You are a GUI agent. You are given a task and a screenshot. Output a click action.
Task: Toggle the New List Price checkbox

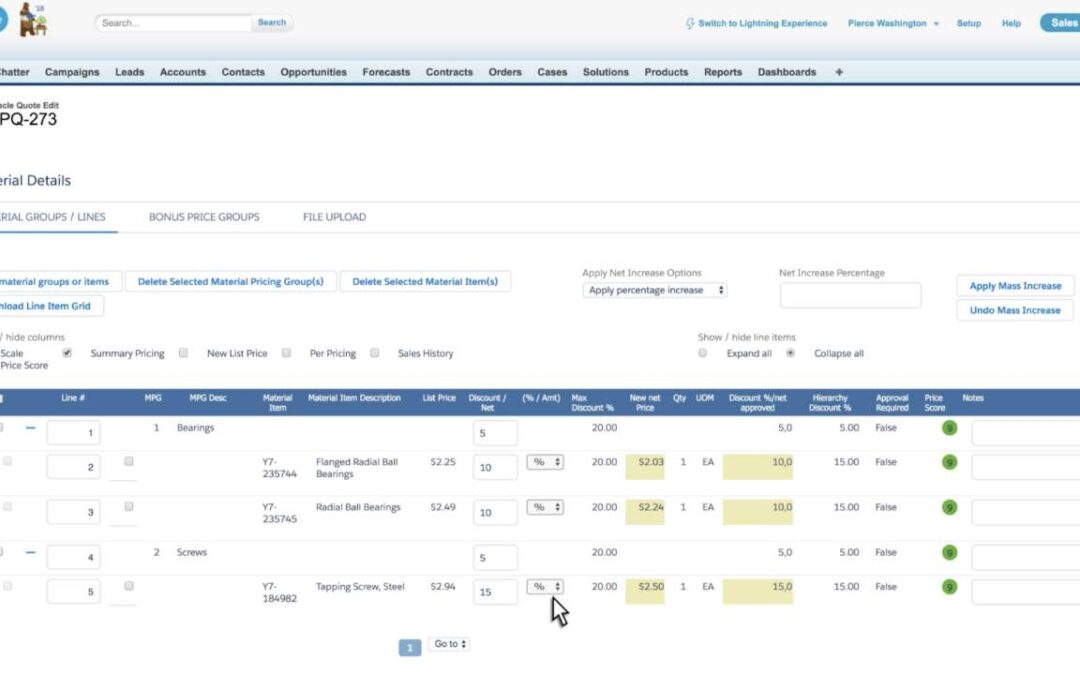point(183,353)
